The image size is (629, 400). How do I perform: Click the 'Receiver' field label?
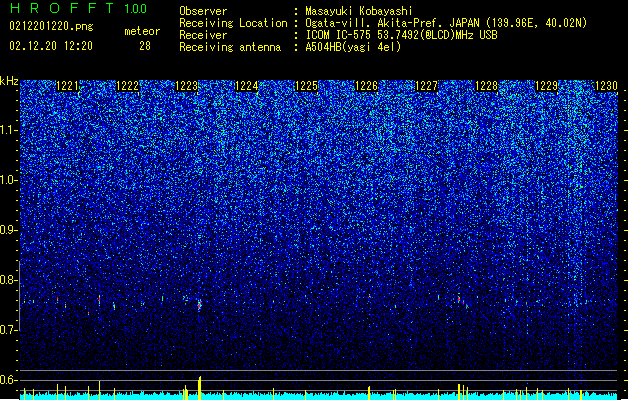[x=203, y=35]
